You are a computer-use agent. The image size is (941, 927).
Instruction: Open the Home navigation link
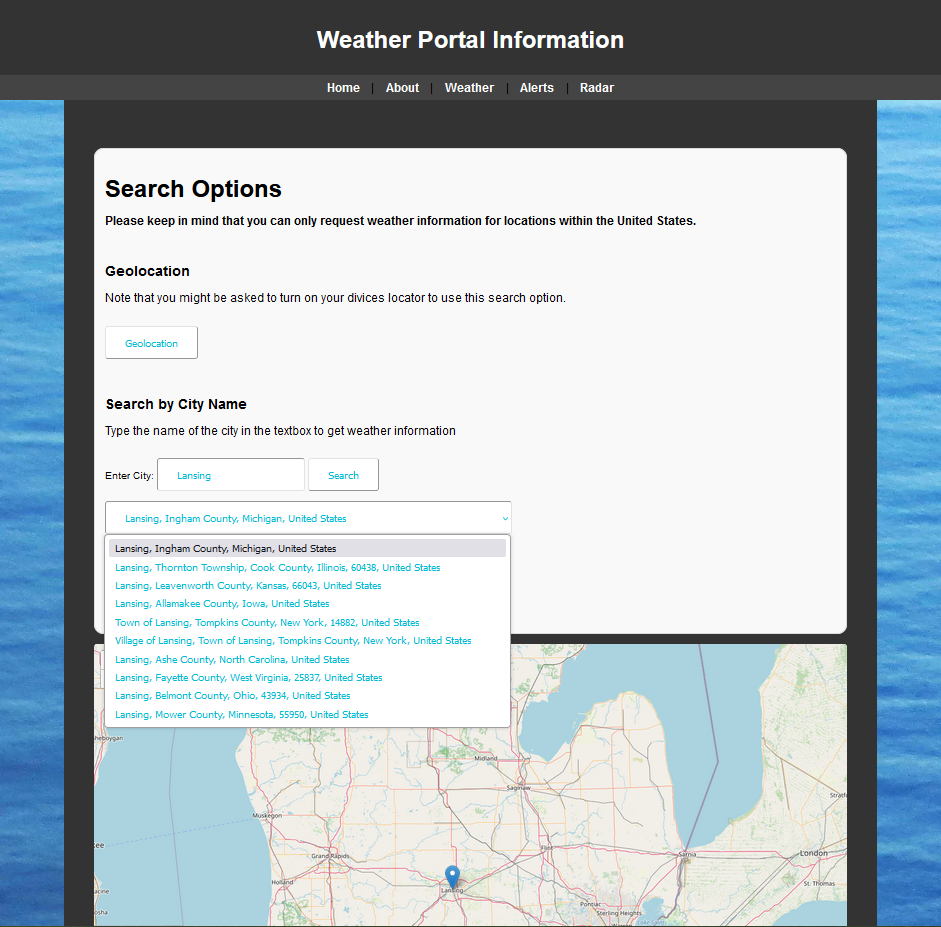(343, 88)
